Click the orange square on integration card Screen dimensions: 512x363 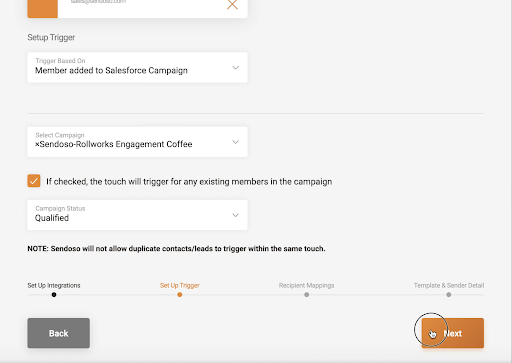42,9
